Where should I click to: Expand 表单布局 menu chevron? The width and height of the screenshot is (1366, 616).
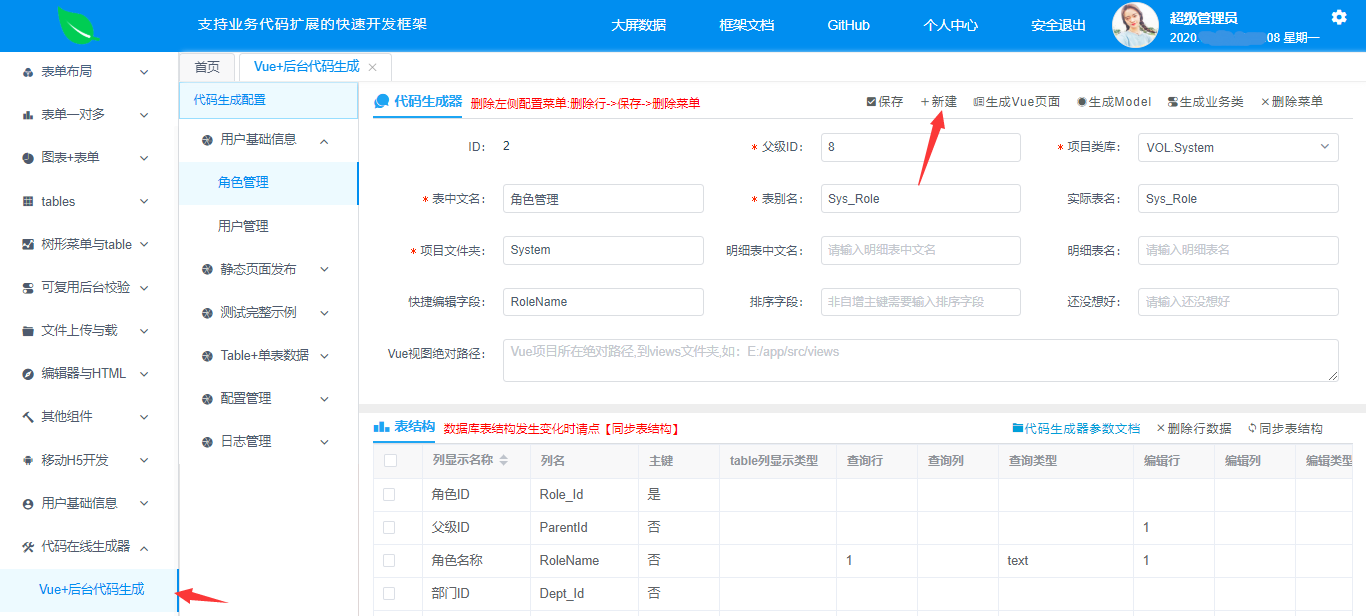coord(144,72)
